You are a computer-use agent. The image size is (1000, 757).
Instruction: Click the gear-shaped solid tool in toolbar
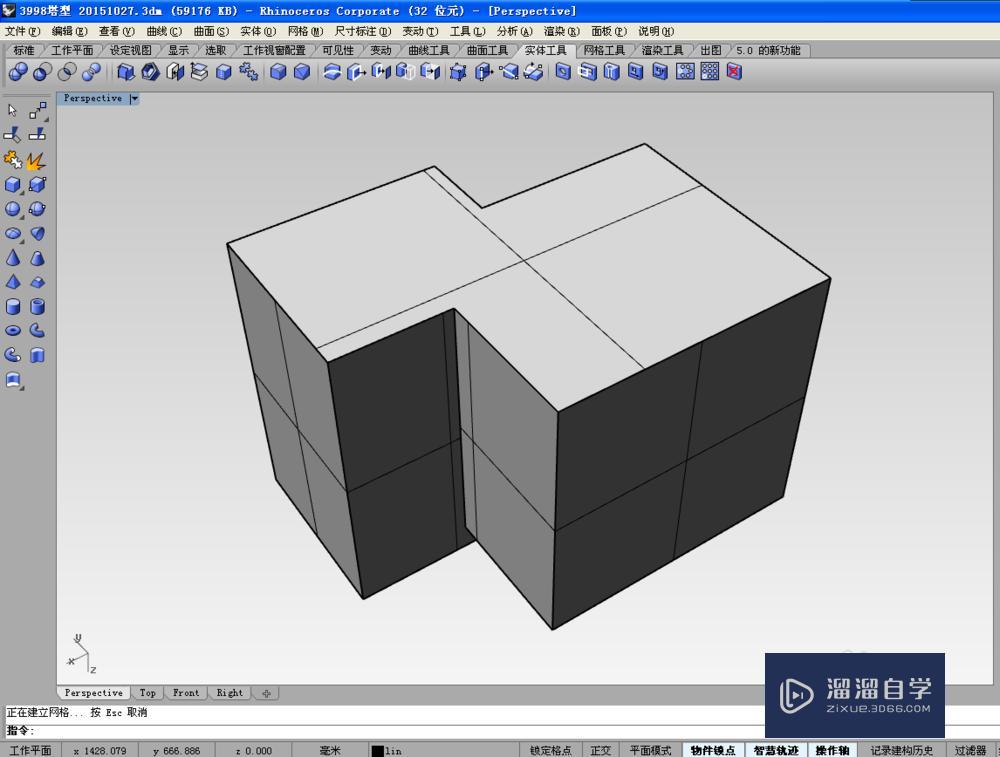click(248, 72)
